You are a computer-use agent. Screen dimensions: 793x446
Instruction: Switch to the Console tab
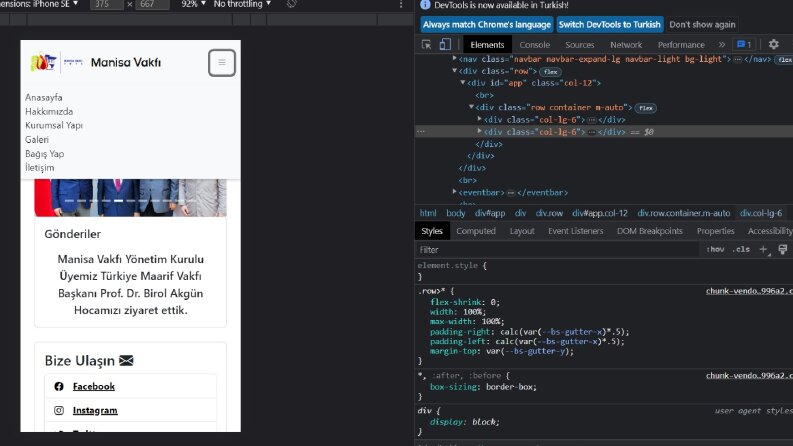click(535, 44)
